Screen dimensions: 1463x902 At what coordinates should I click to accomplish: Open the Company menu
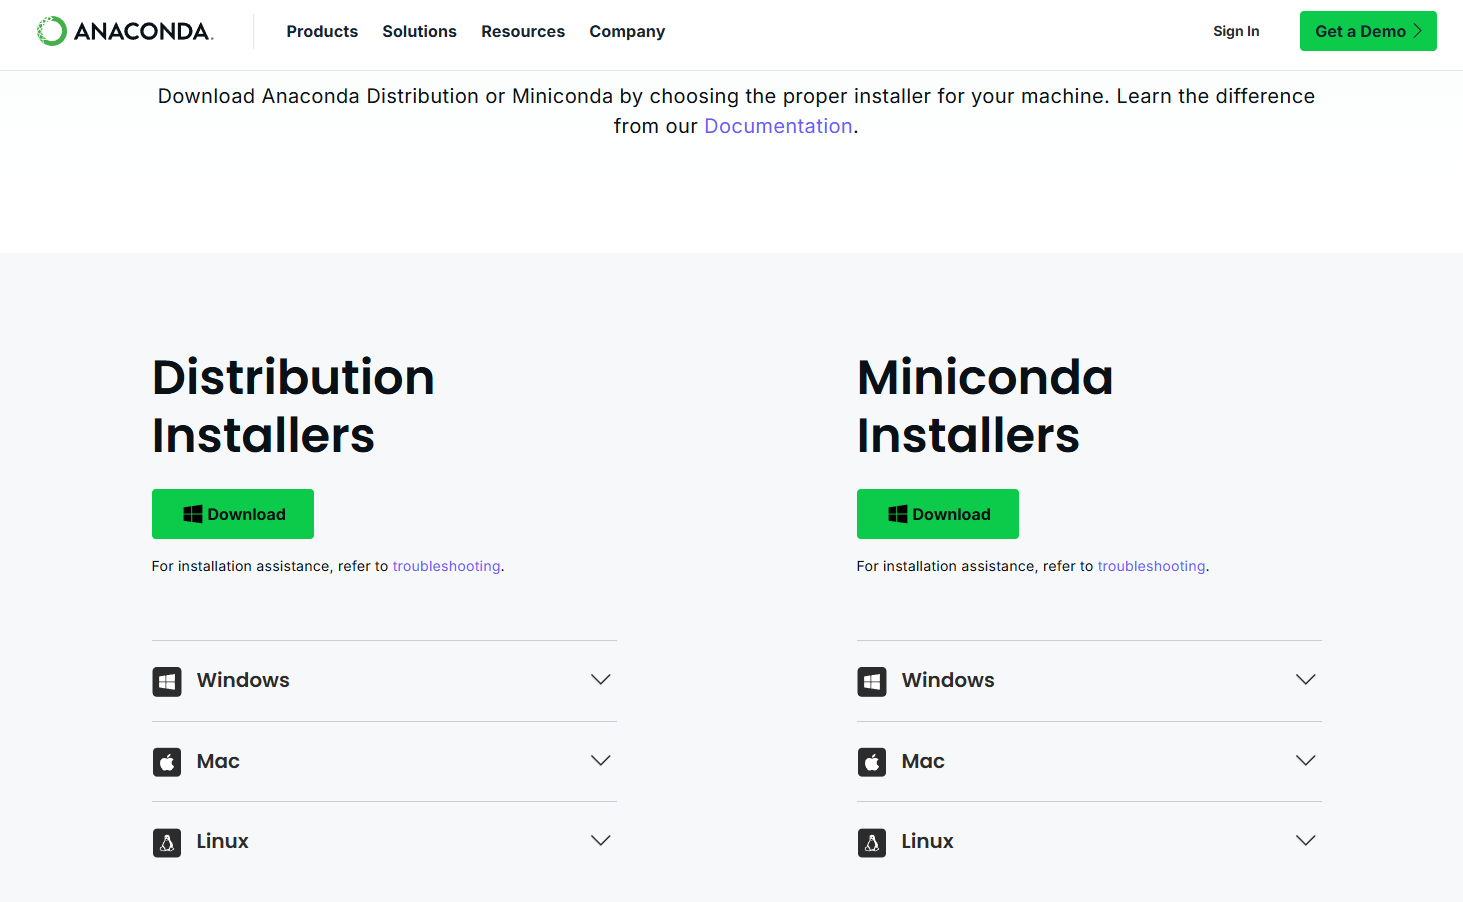tap(627, 31)
